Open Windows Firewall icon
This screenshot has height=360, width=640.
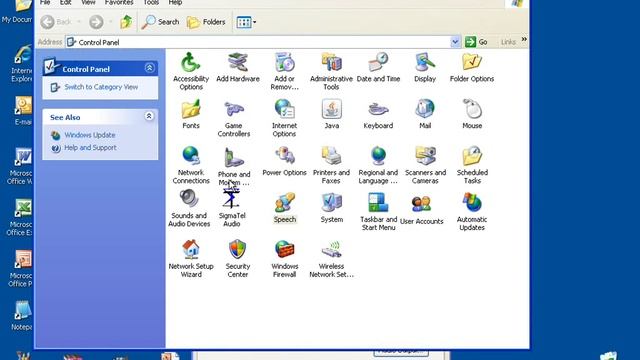click(284, 249)
